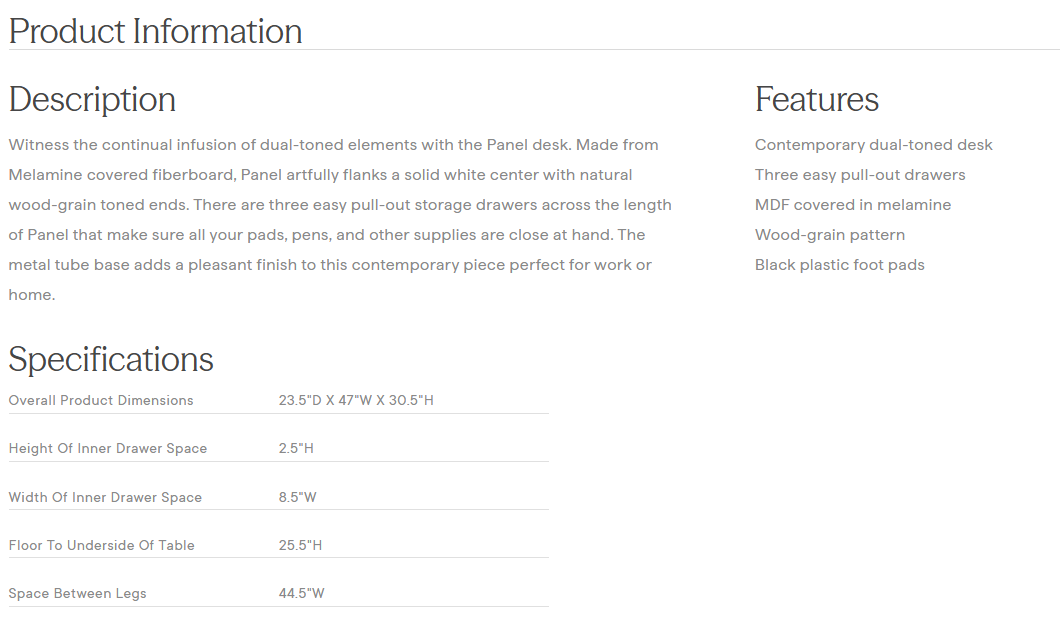Click the Description section heading
The height and width of the screenshot is (619, 1060).
click(92, 99)
